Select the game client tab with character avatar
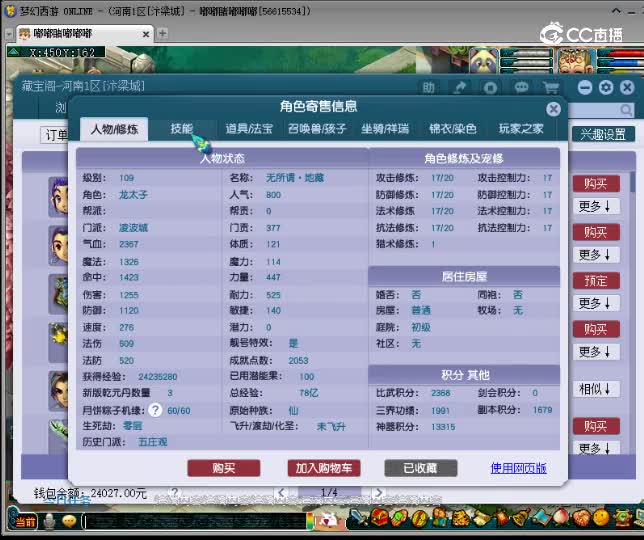 tap(84, 34)
